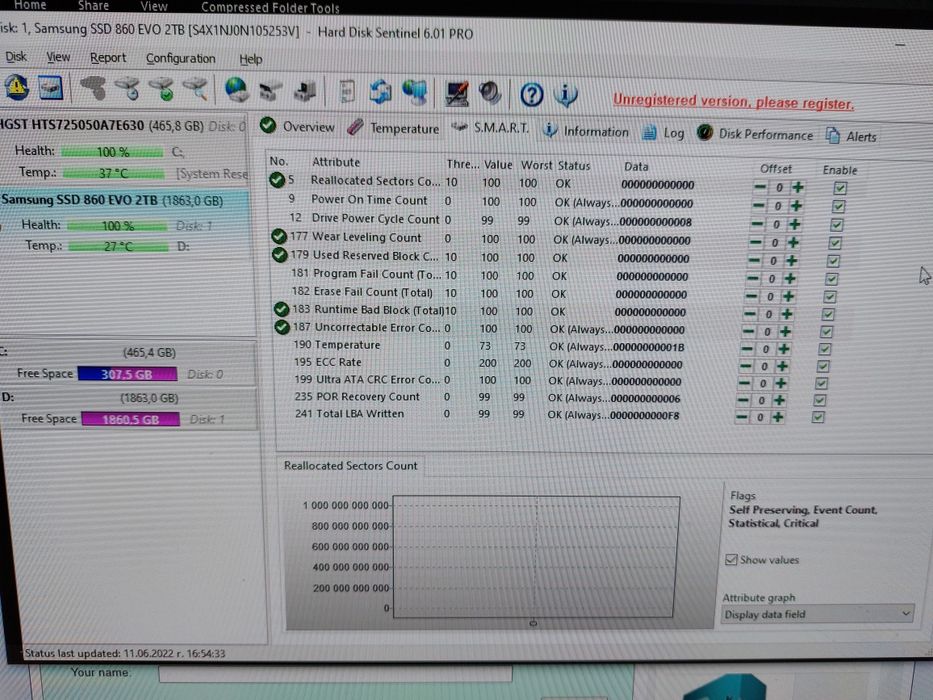Click the green check icon beside Uncorrectable Error
933x700 pixels.
coord(281,327)
